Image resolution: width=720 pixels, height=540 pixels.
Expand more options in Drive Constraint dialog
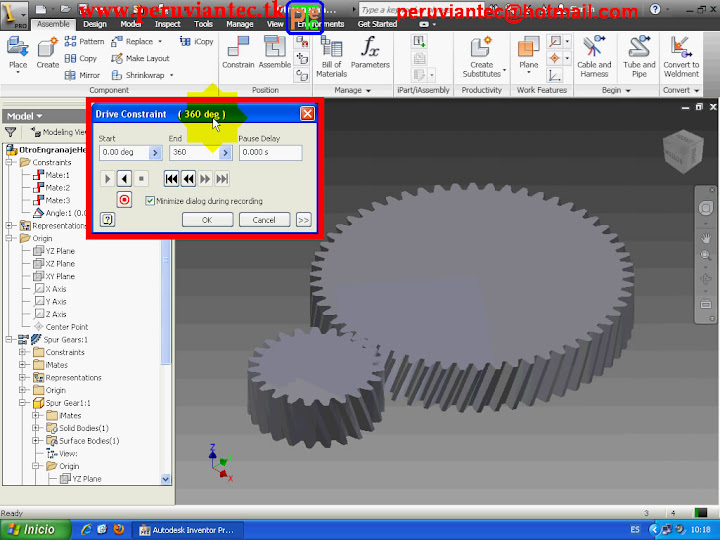304,220
